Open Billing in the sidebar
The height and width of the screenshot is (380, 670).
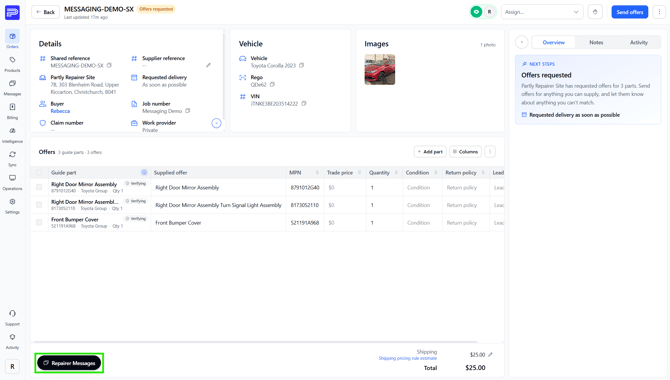[12, 111]
